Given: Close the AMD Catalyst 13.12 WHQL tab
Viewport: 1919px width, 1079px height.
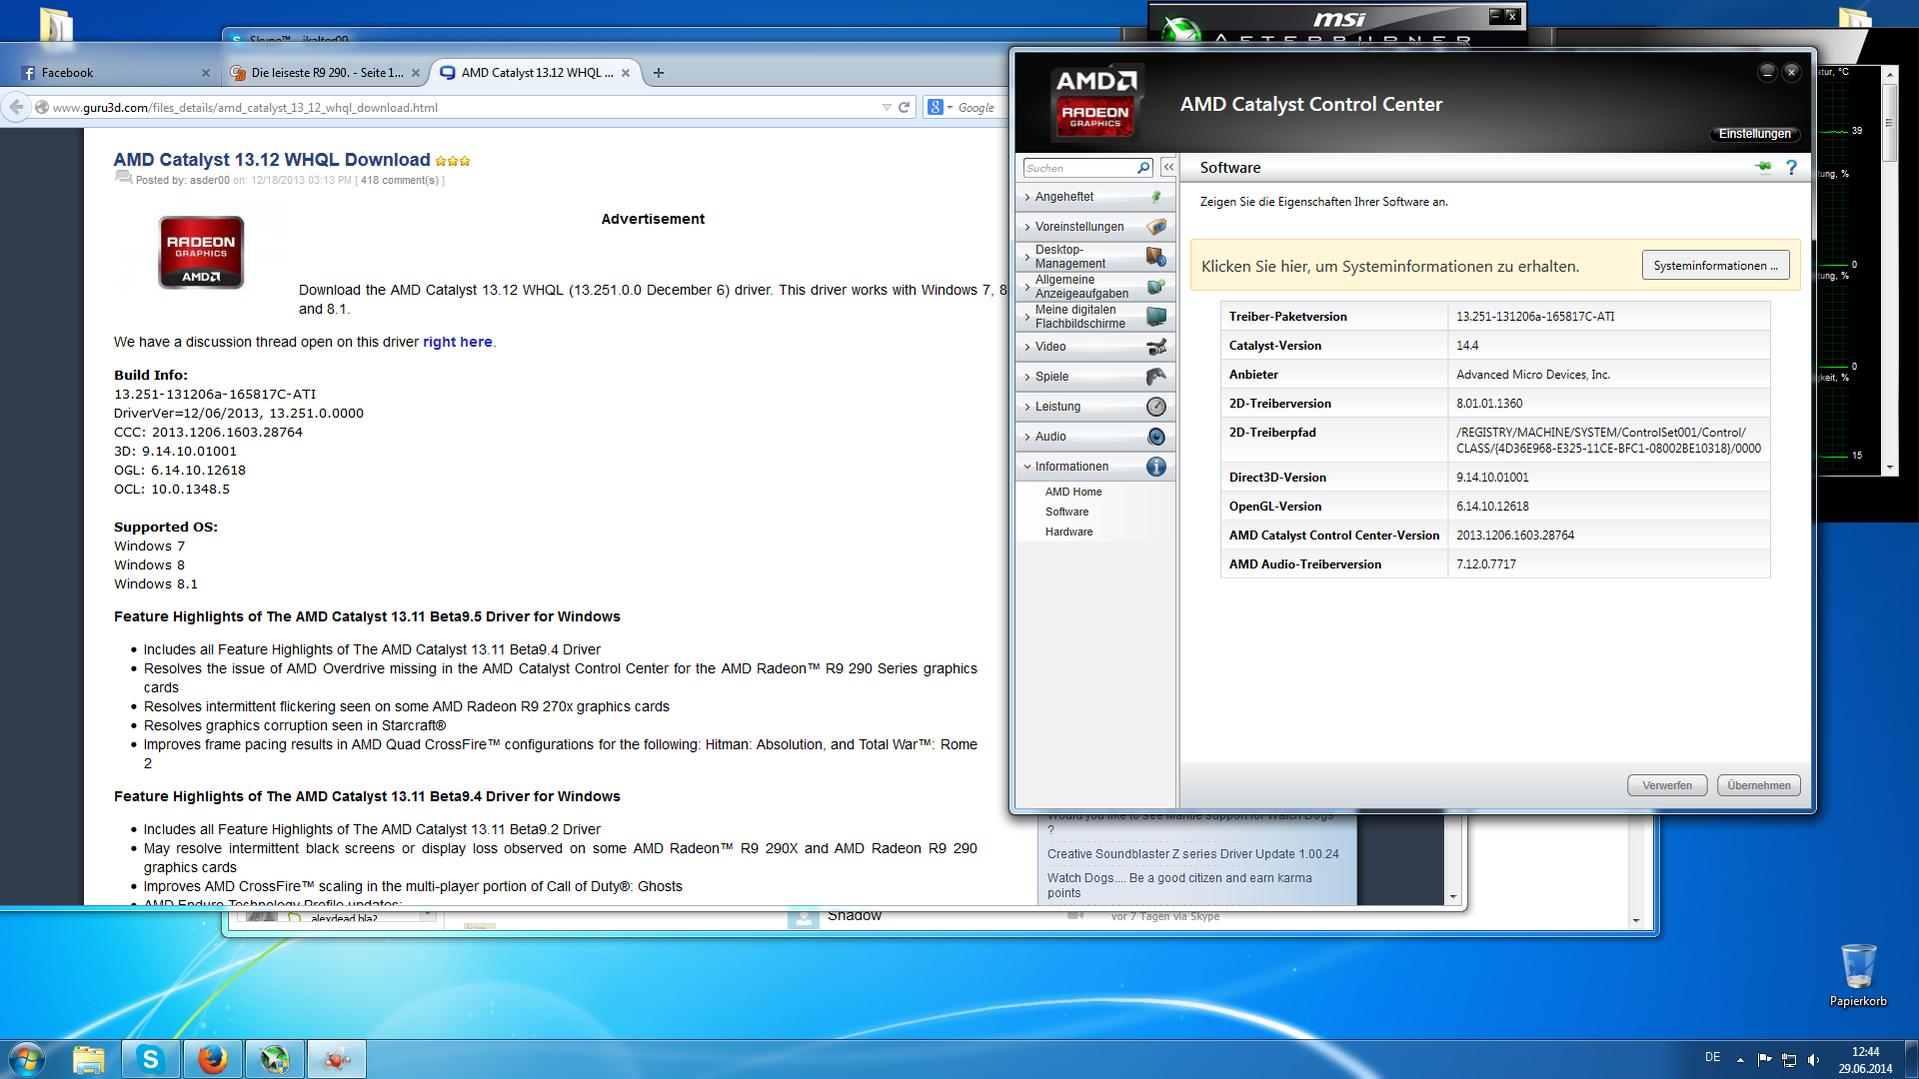Looking at the screenshot, I should pos(626,73).
